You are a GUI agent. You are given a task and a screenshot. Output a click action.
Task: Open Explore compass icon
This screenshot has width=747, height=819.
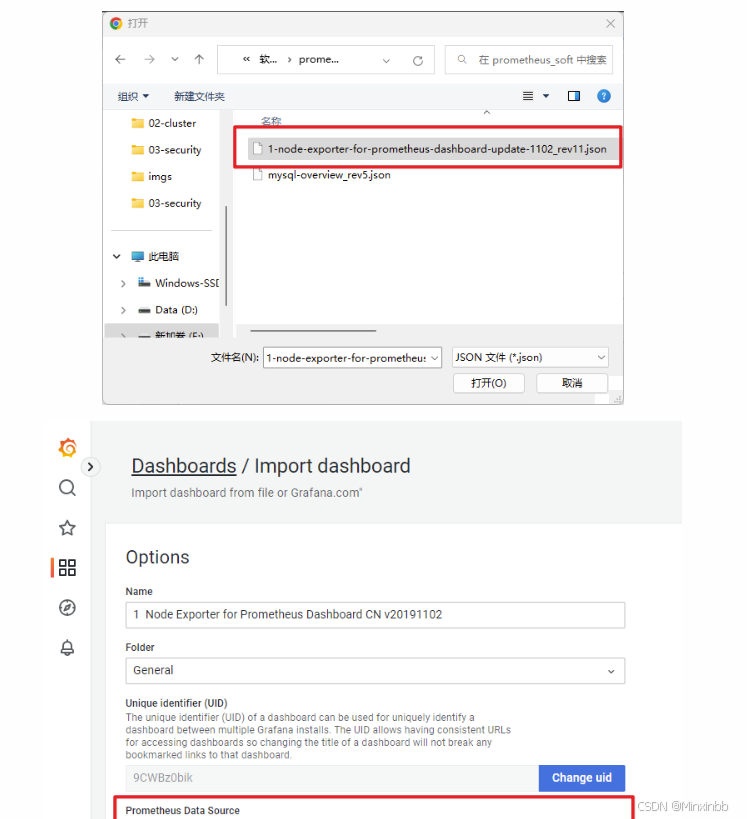67,607
